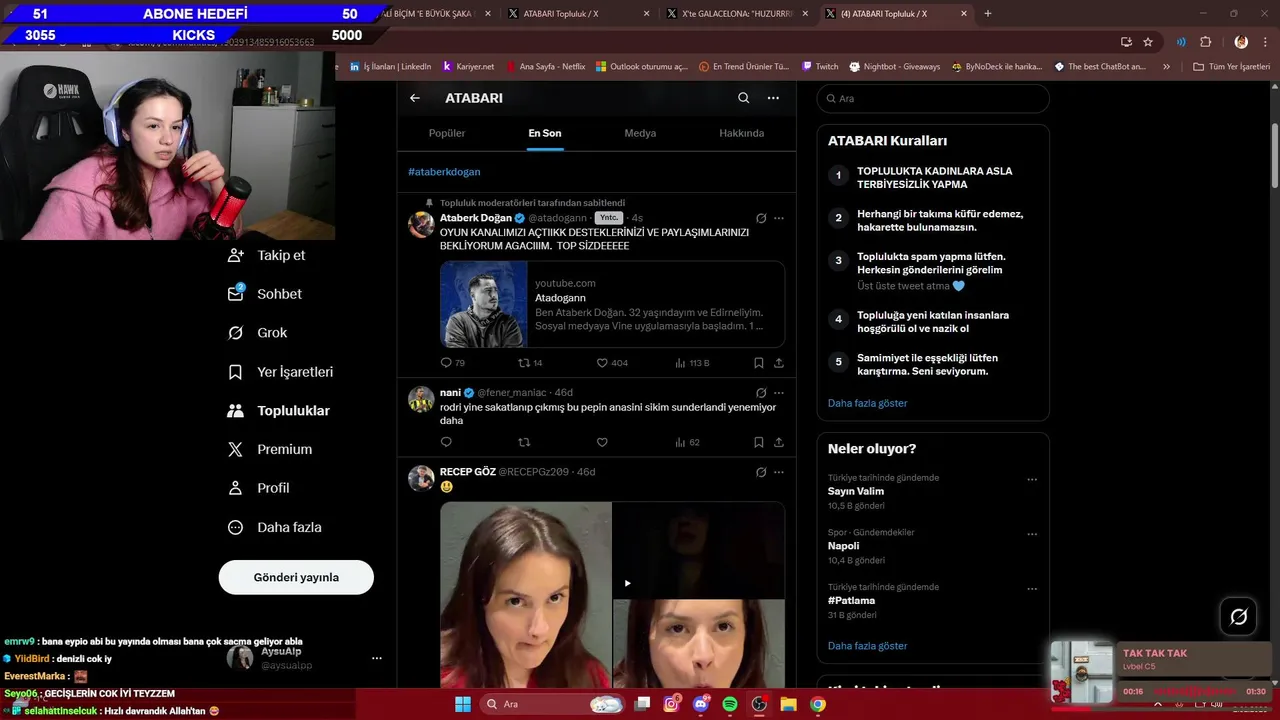Switch to the Medya tab

640,133
